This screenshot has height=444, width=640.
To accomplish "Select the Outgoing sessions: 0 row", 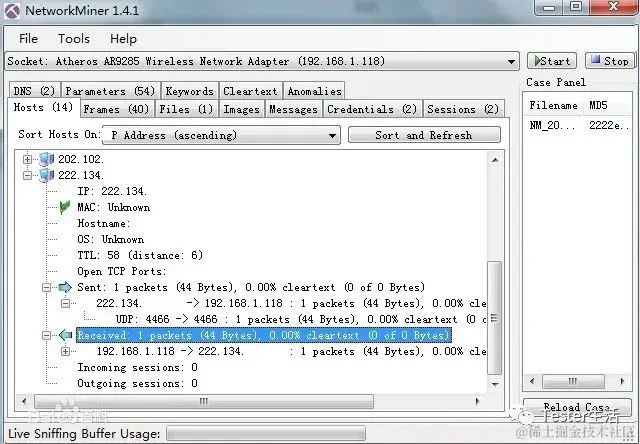I will click(138, 384).
